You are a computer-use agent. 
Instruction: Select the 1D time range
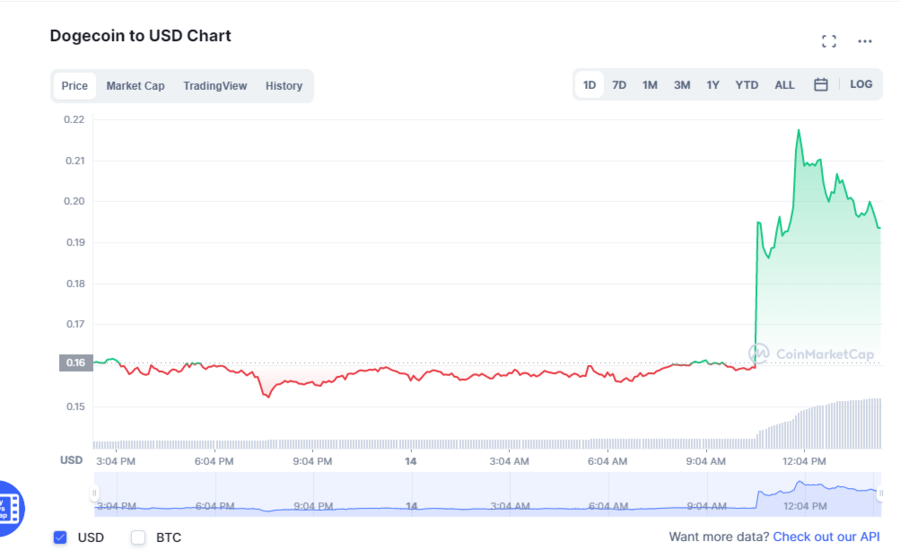click(589, 85)
